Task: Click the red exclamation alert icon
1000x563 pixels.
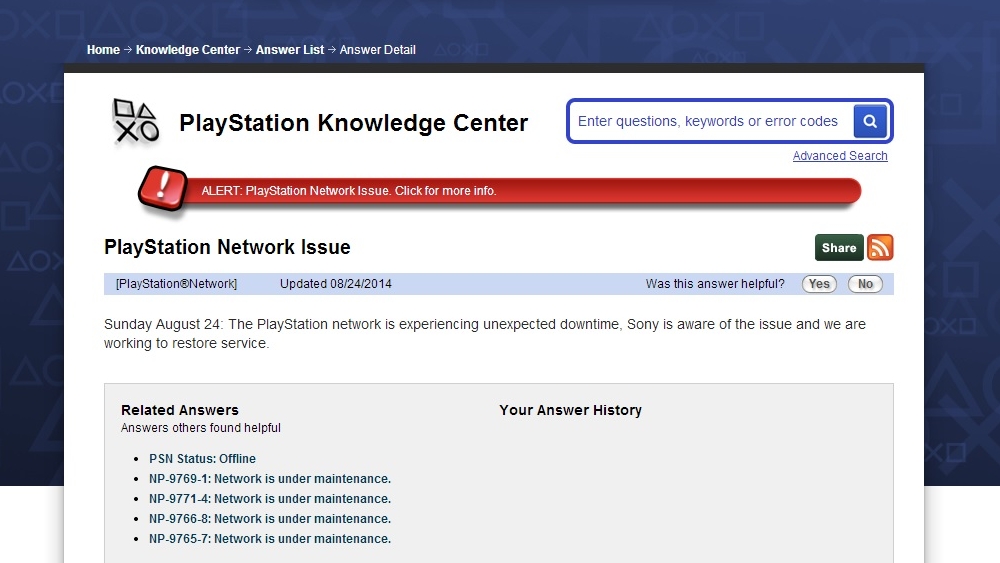Action: click(x=163, y=188)
